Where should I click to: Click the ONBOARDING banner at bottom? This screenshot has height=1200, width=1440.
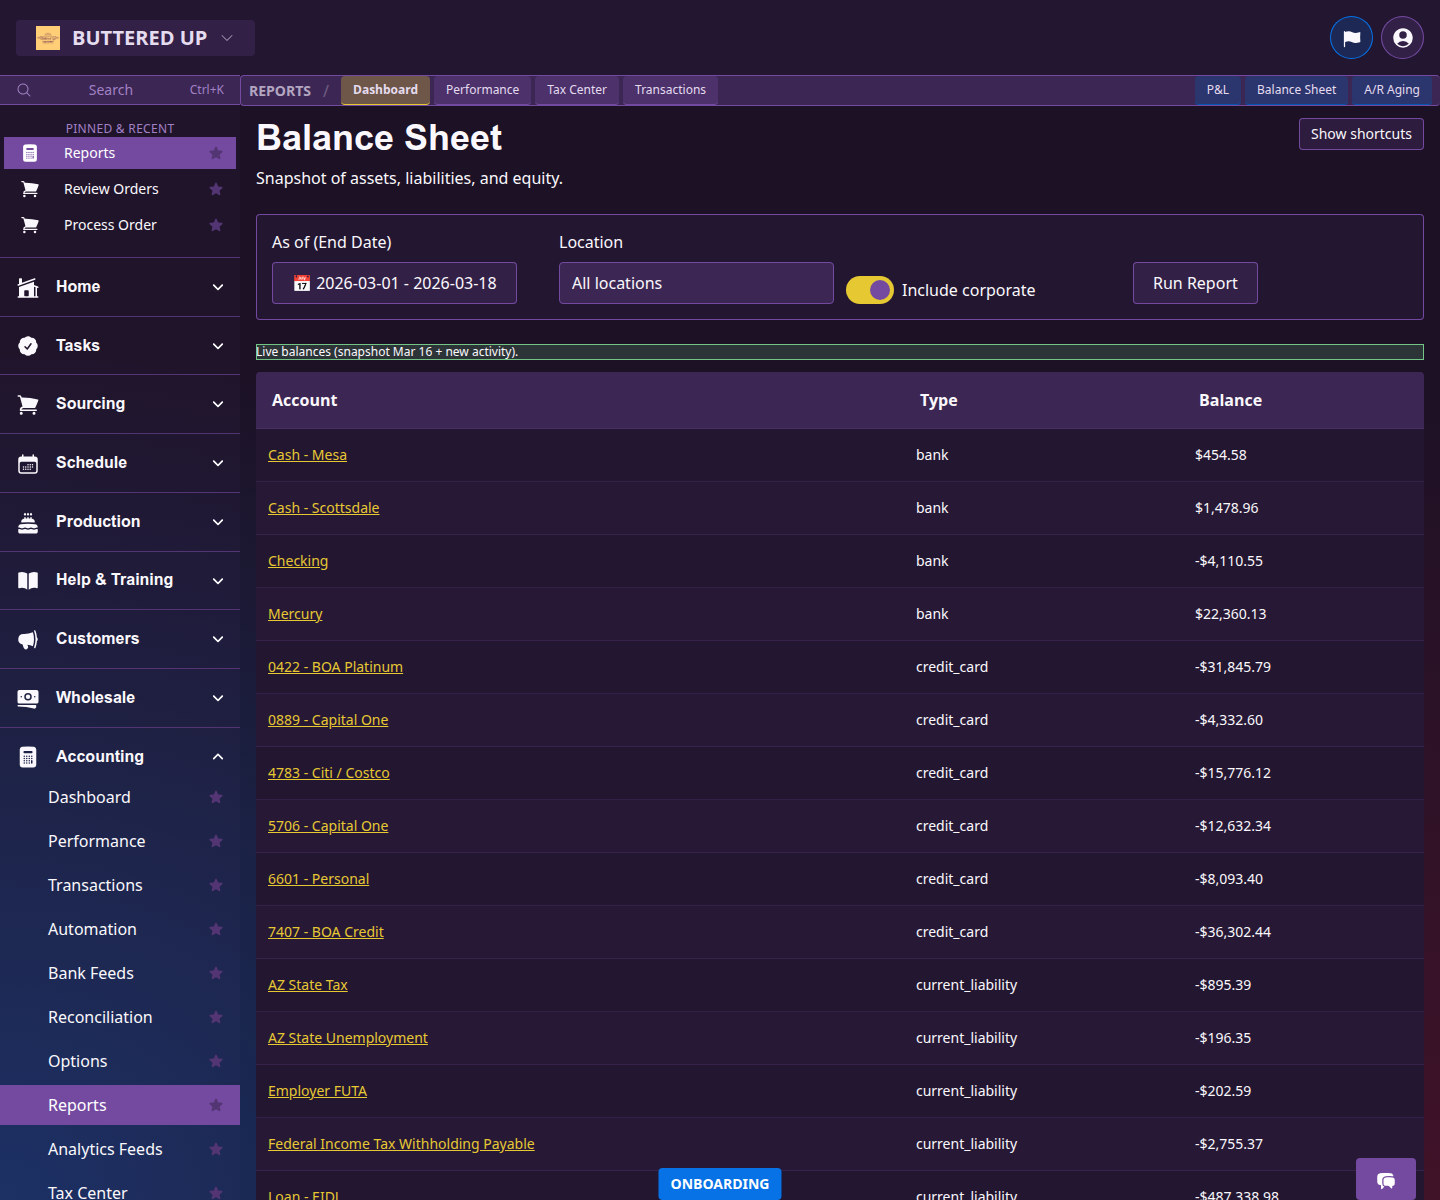point(719,1184)
